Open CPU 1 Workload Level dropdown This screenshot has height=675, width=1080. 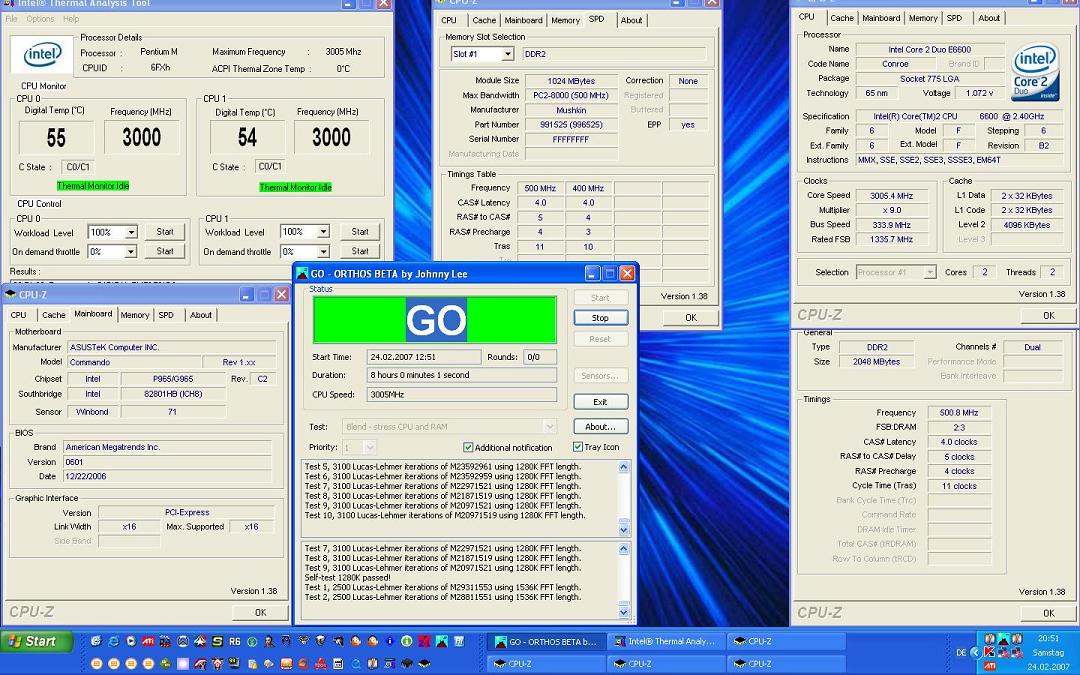322,232
